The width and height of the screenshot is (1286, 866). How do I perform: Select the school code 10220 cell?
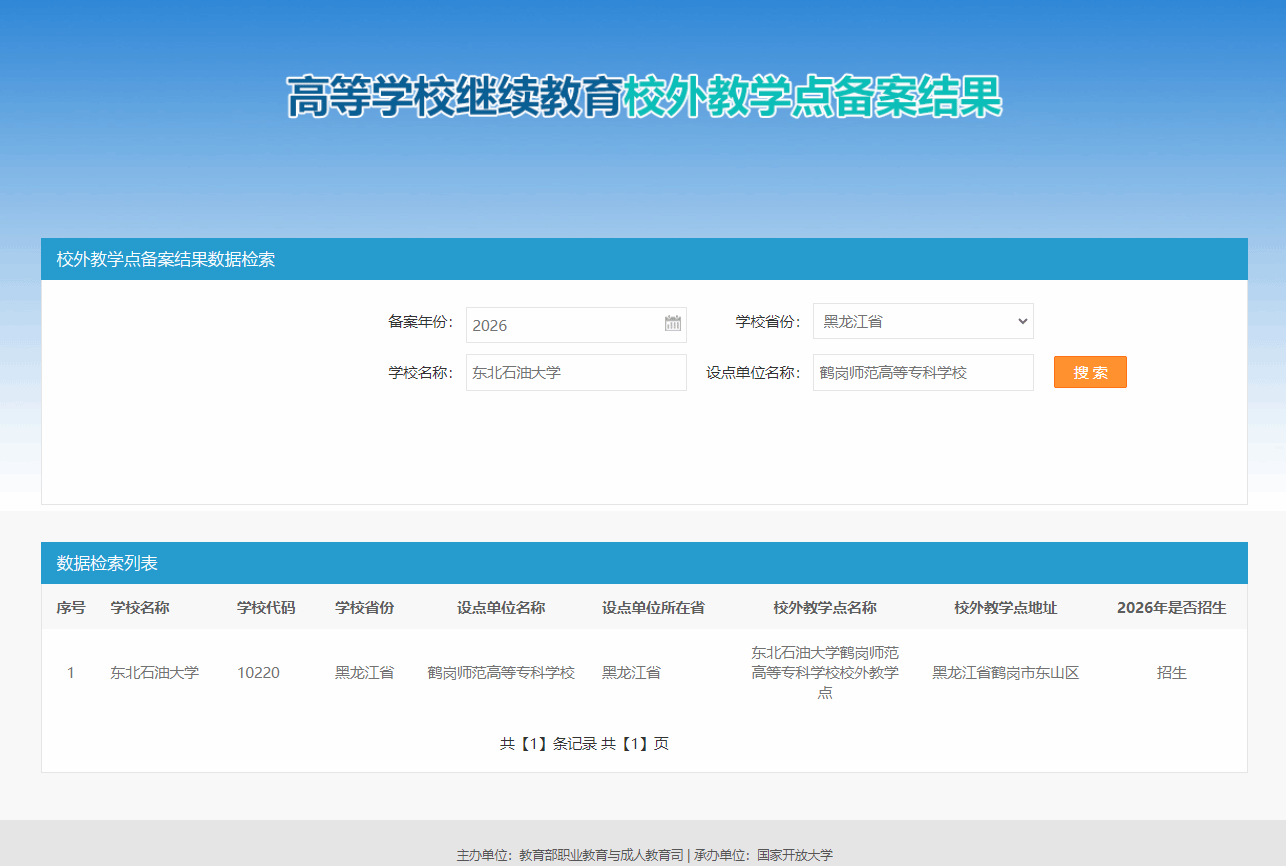pos(258,673)
